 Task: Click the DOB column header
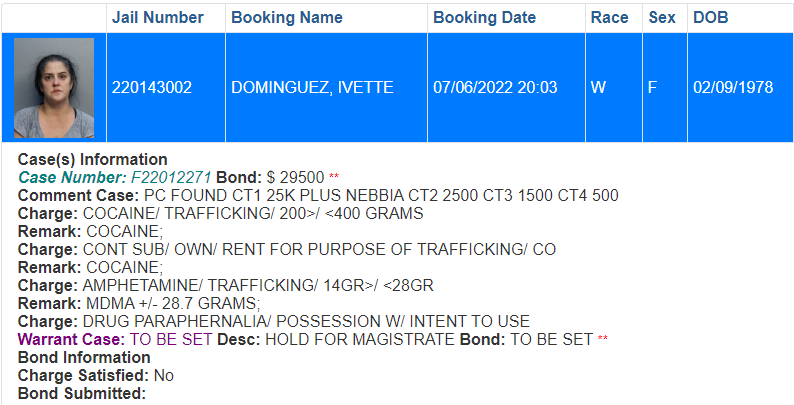pyautogui.click(x=710, y=17)
